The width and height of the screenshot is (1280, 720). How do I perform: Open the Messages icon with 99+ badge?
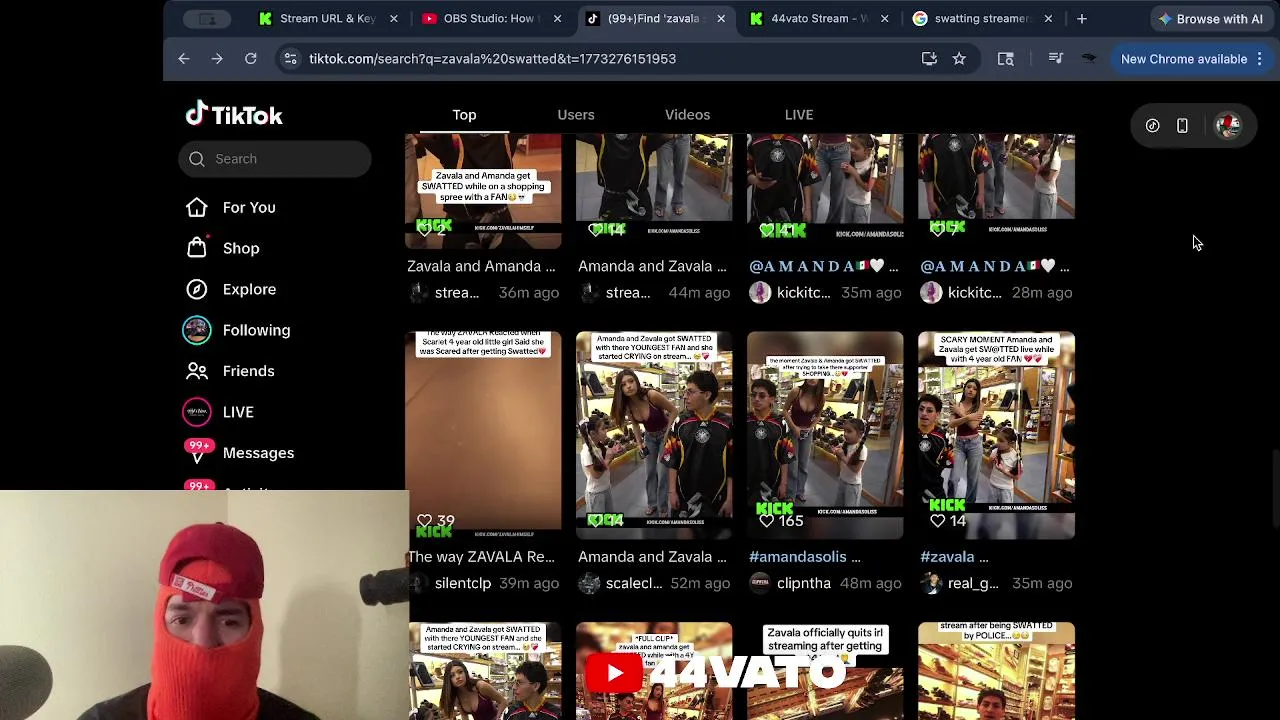click(197, 453)
